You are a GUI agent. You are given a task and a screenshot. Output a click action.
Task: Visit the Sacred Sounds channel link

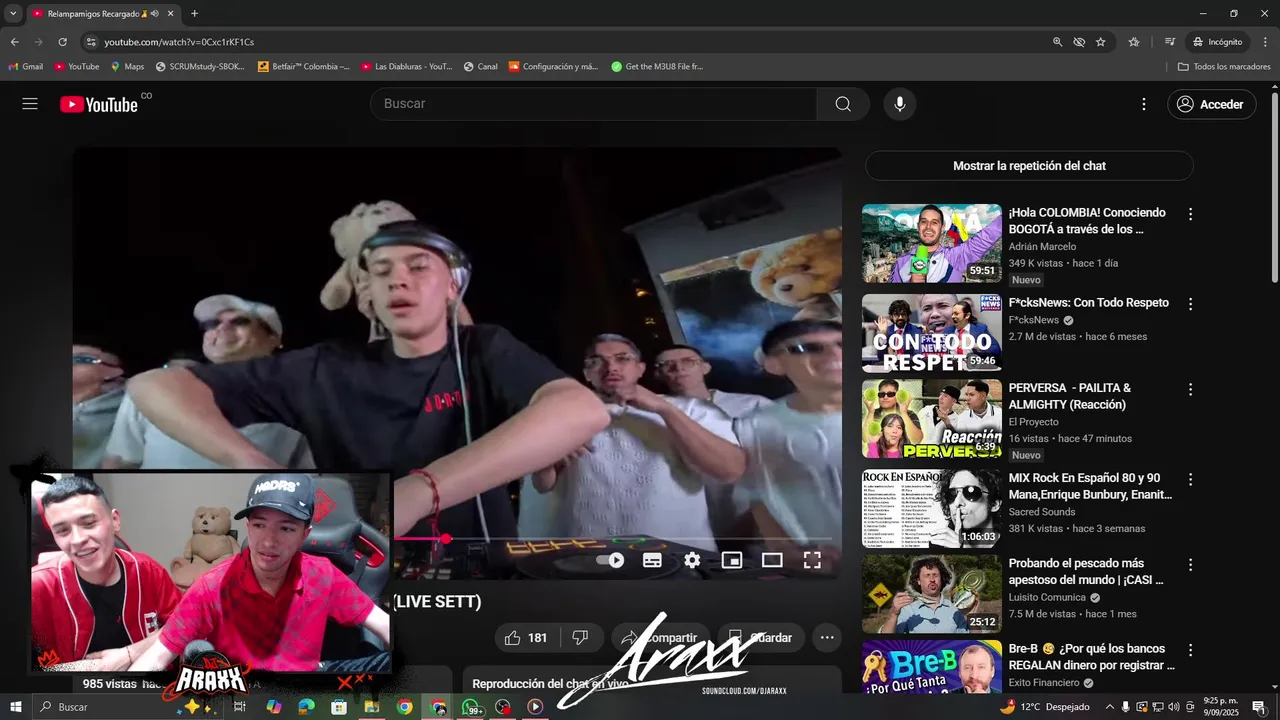(1042, 512)
